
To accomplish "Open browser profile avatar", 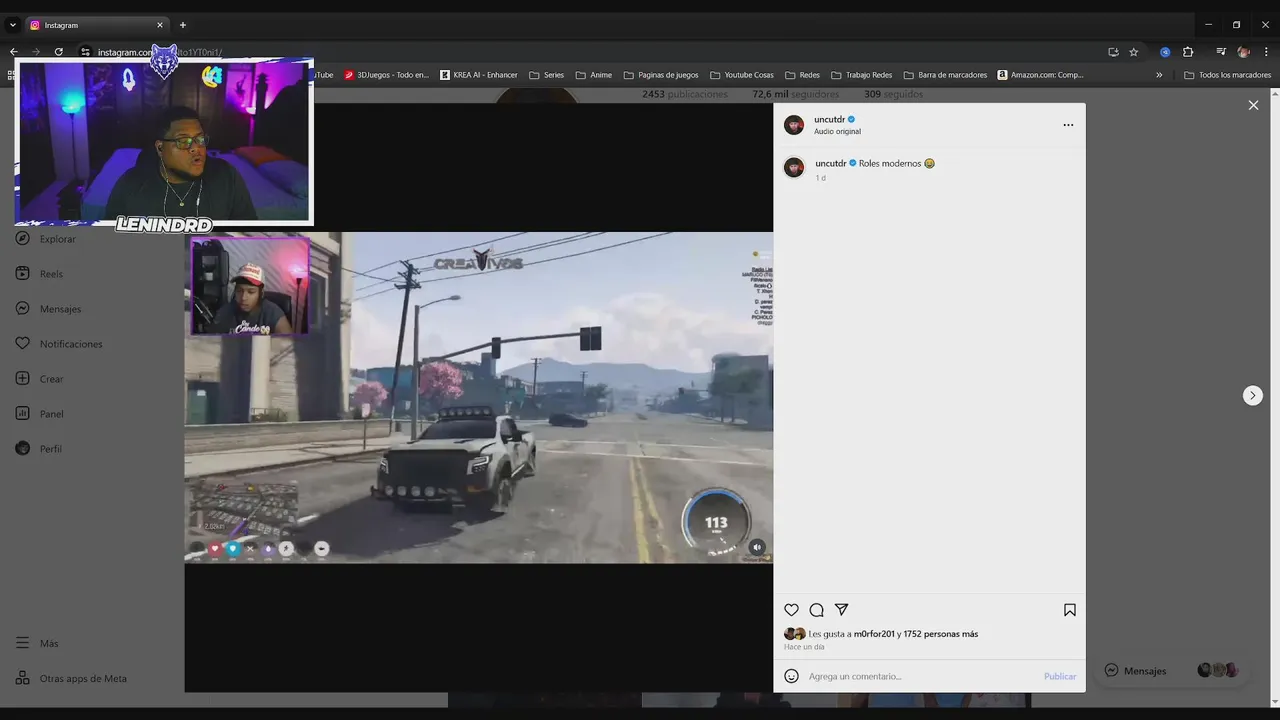I will coord(1243,52).
